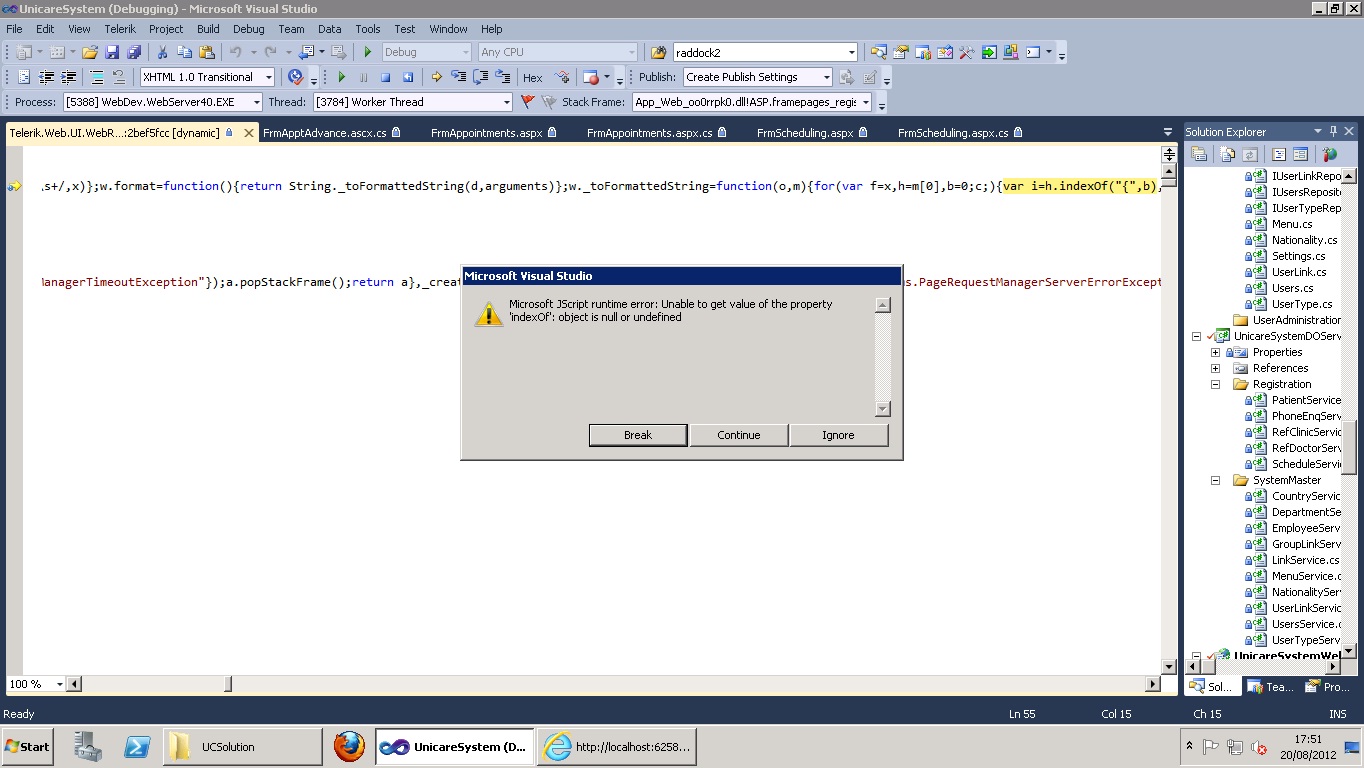Open the Thread Worker Thread dropdown
Image resolution: width=1364 pixels, height=768 pixels.
[x=506, y=102]
